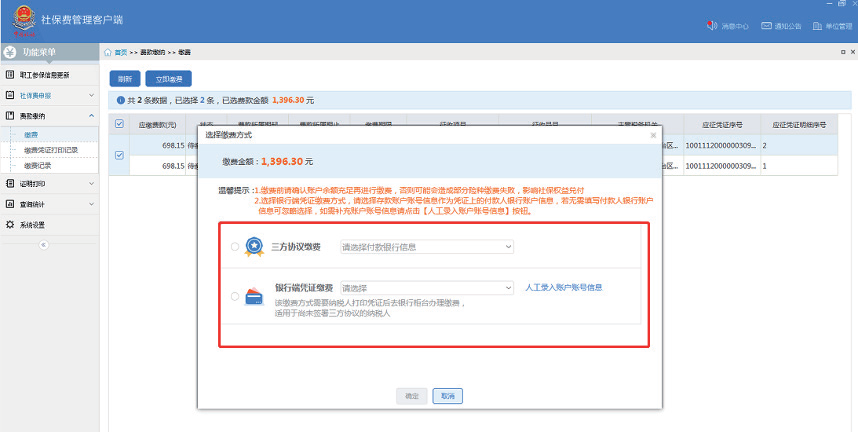The width and height of the screenshot is (858, 432).
Task: Click the 立即缴费 button
Action: (x=168, y=78)
